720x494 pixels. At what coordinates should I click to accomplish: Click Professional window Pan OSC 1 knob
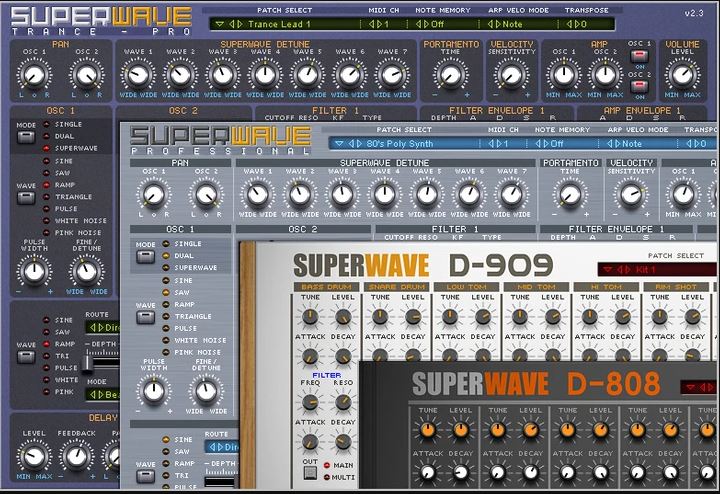click(x=154, y=194)
